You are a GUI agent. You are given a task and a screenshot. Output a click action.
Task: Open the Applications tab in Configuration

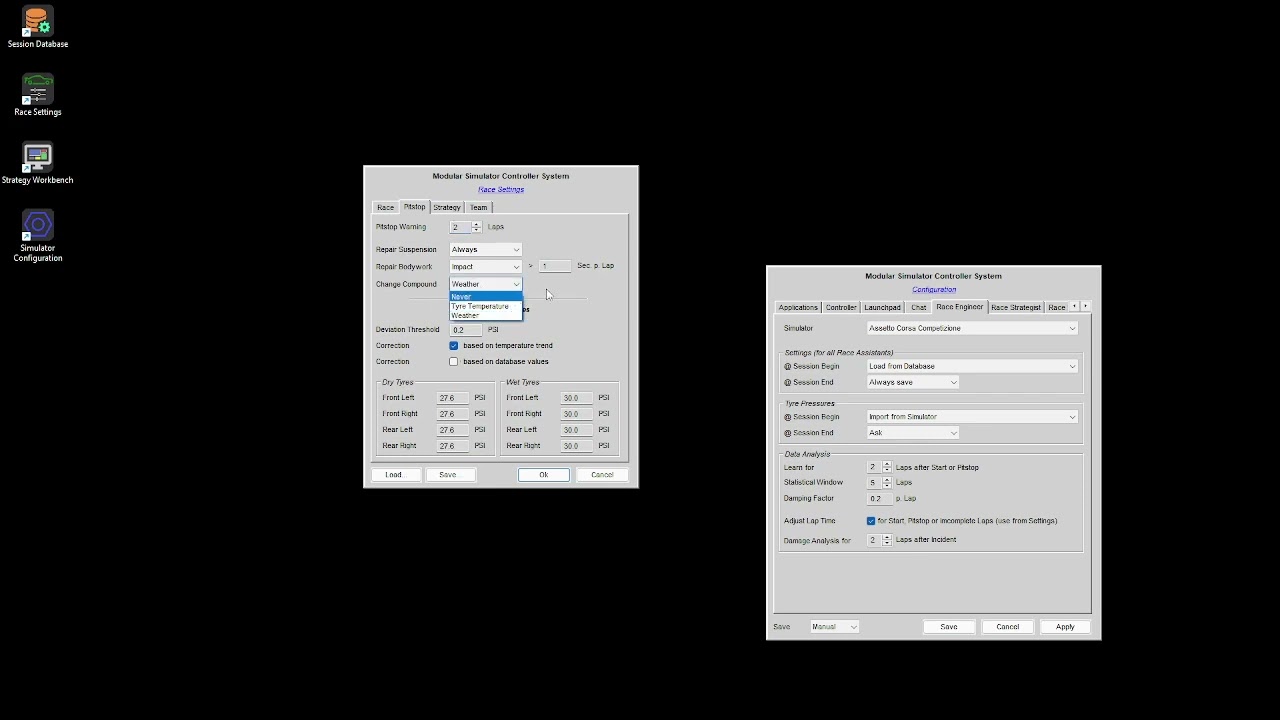798,307
